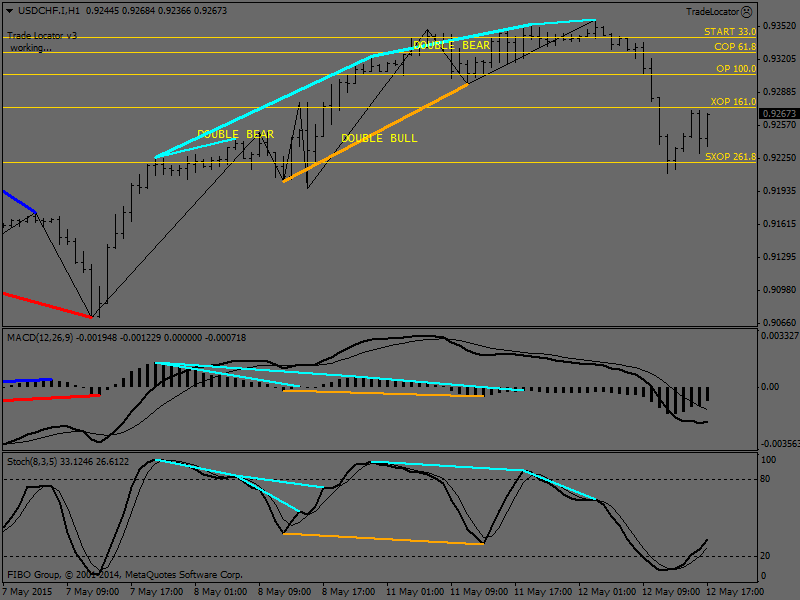This screenshot has height=600, width=800.
Task: Click the current price tag 0.92673
Action: pyautogui.click(x=777, y=114)
